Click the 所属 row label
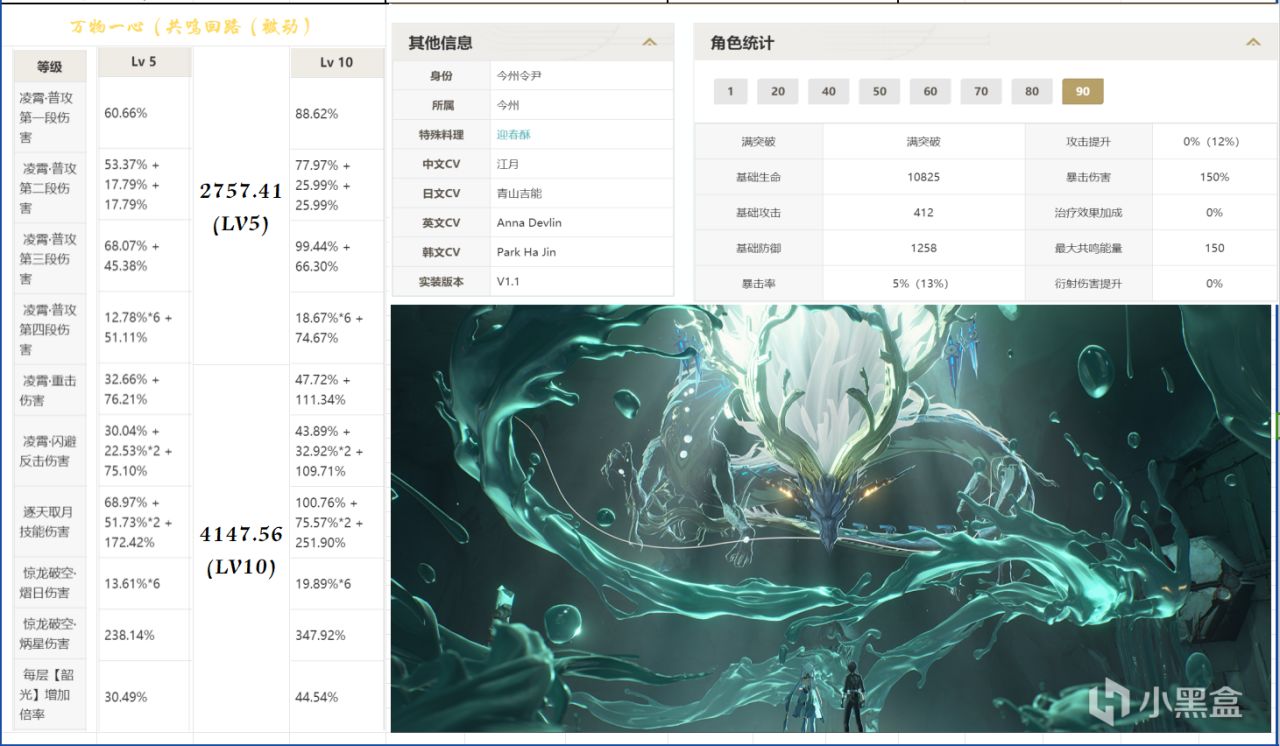Screen dimensions: 1280x746 441,105
